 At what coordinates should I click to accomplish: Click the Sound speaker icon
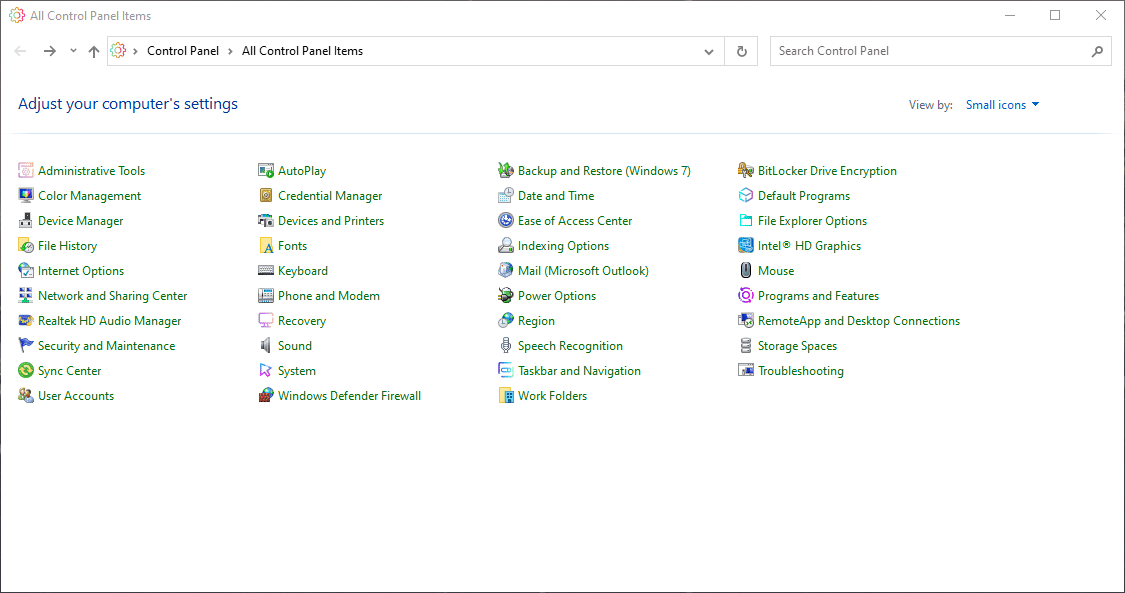tap(266, 346)
